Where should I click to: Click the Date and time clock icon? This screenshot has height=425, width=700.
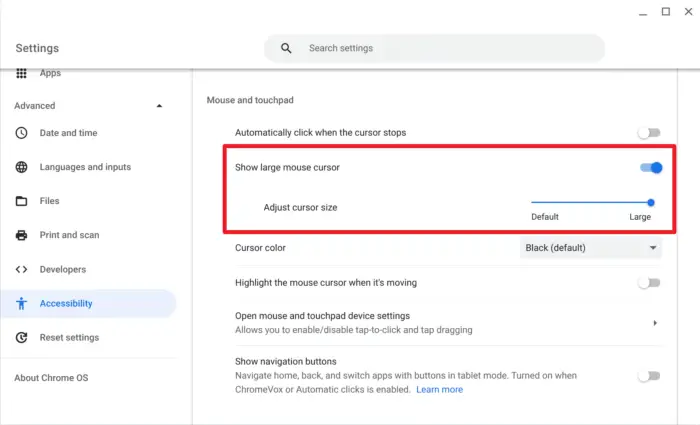point(21,133)
